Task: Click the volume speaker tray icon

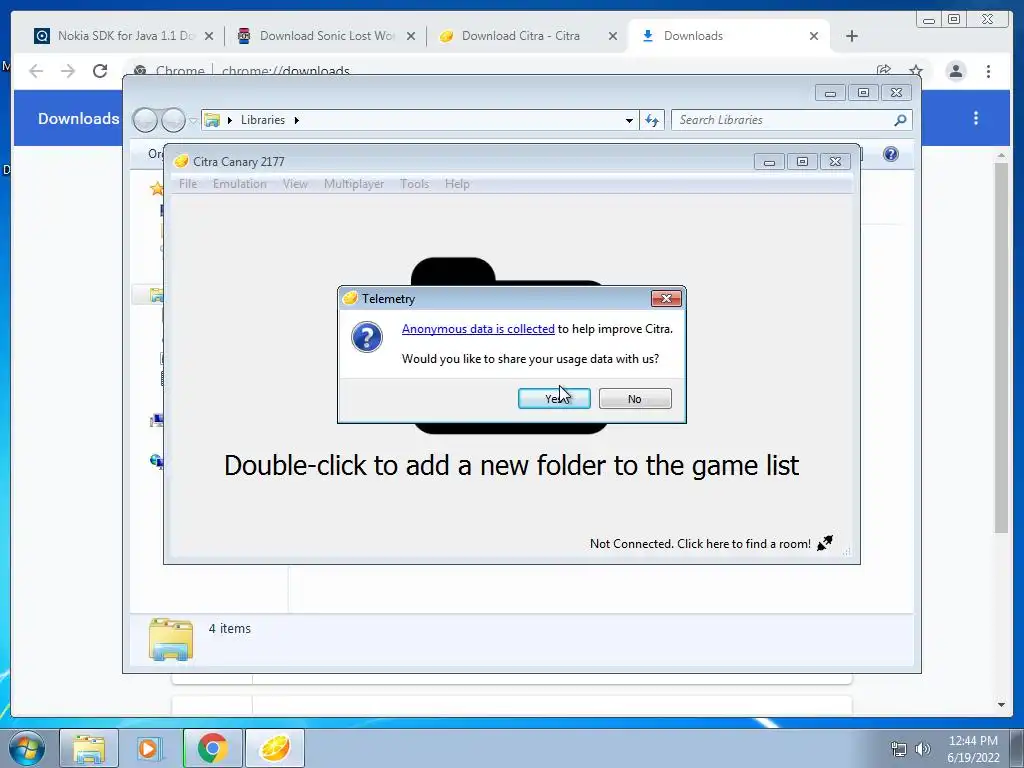Action: tap(923, 749)
